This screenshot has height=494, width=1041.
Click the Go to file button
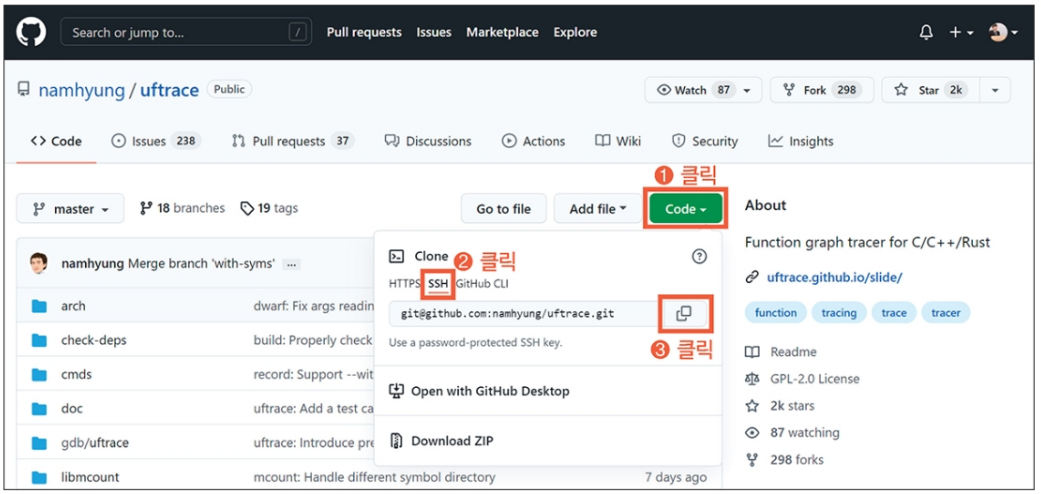[503, 208]
